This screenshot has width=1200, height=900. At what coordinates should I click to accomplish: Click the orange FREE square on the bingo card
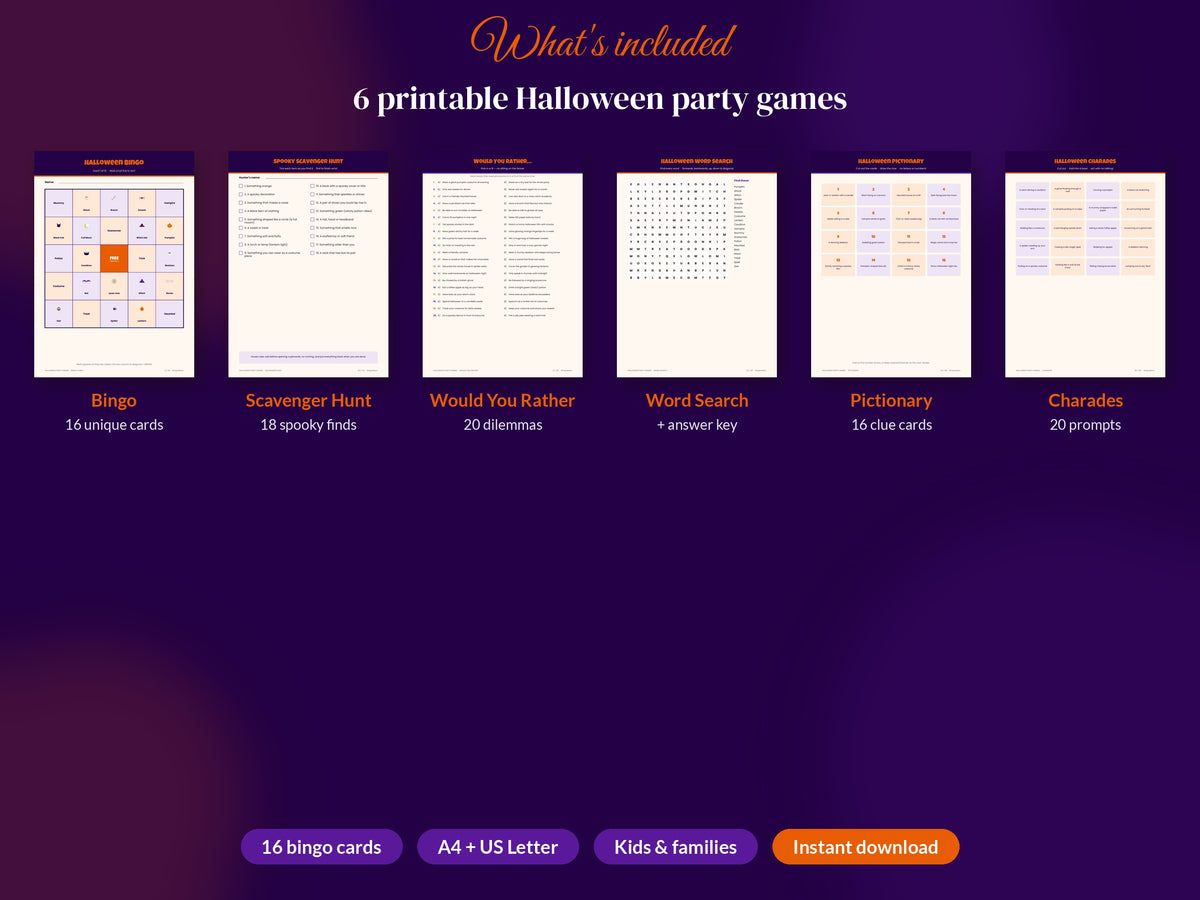[114, 258]
